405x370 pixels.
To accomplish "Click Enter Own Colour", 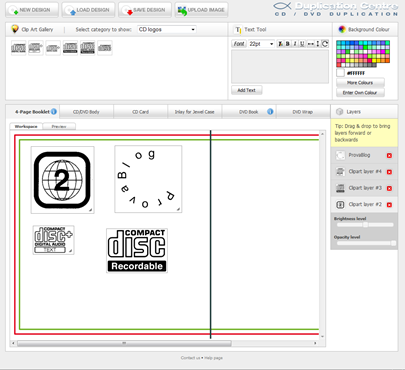I will click(x=360, y=93).
